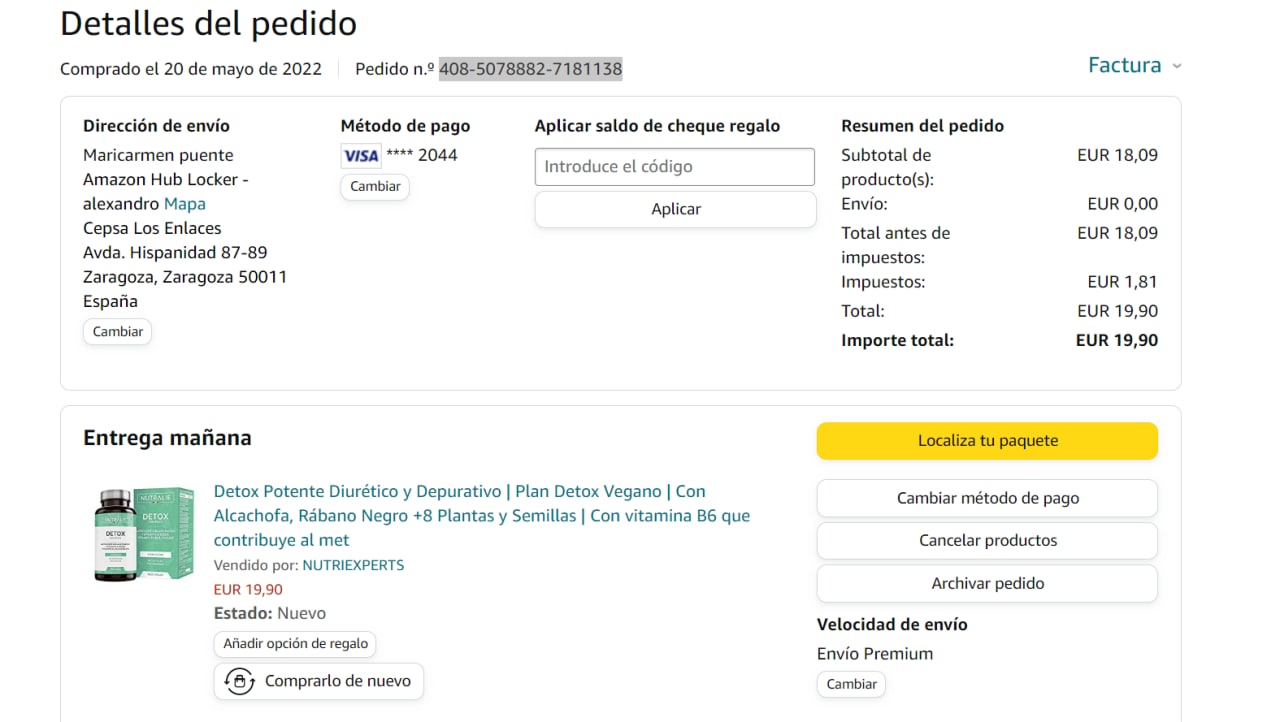Screen dimensions: 1280x722
Task: Change the shipping address with Cambiar
Action: (x=118, y=332)
